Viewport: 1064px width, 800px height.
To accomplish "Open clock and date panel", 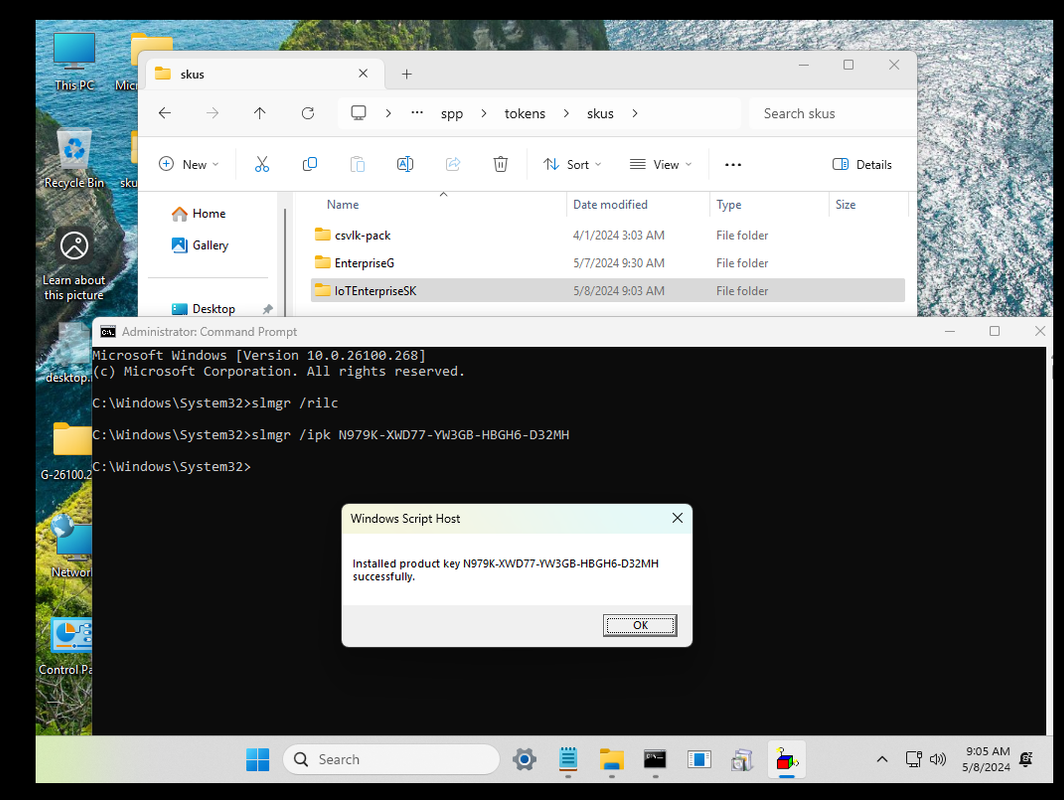I will [x=987, y=759].
